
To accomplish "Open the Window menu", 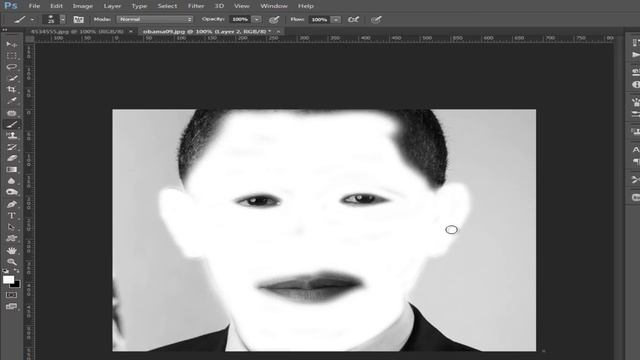I will click(x=274, y=6).
